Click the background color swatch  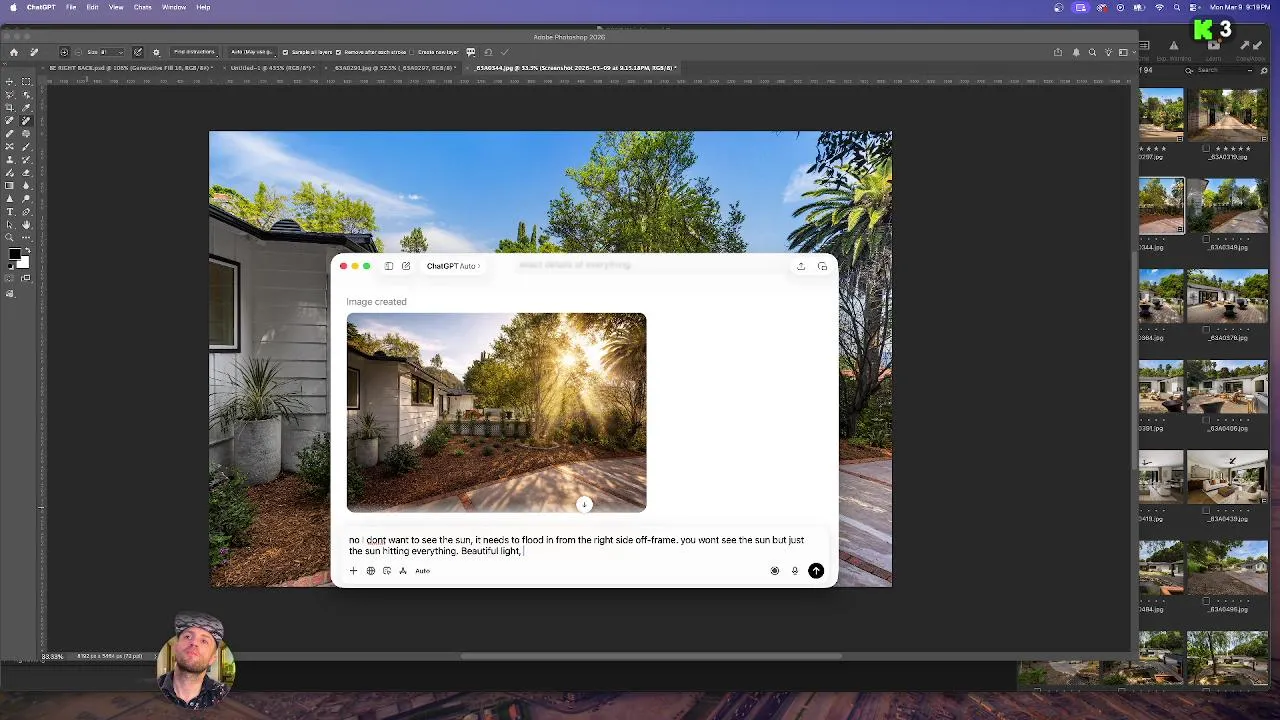pyautogui.click(x=23, y=263)
